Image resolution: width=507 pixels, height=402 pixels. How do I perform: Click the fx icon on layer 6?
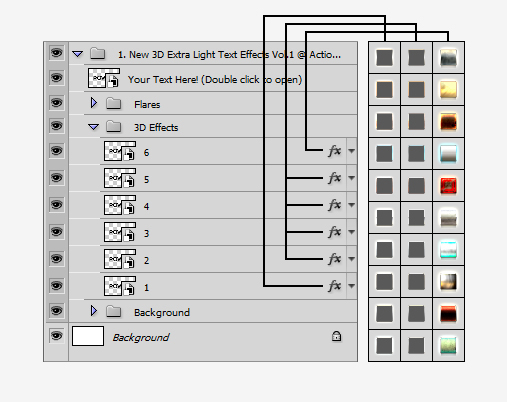[x=335, y=151]
